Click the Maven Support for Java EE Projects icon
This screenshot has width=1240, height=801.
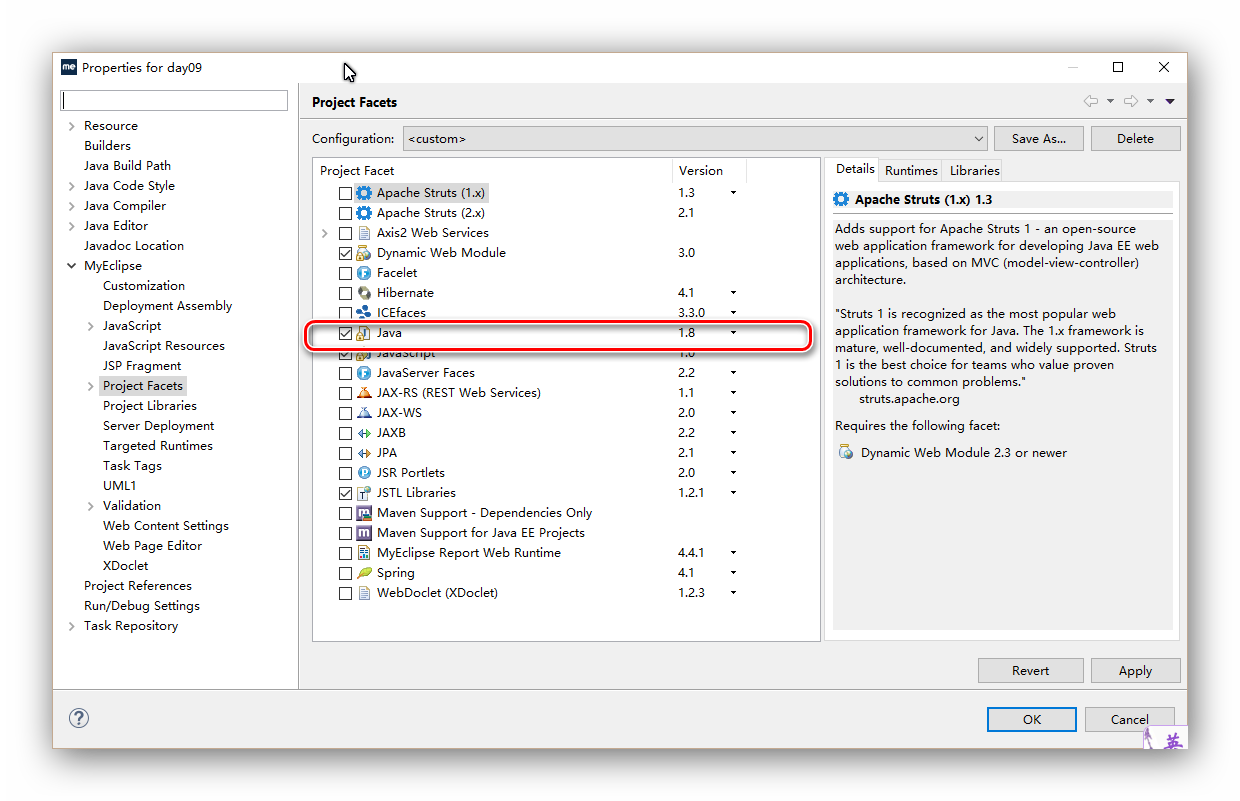pyautogui.click(x=364, y=533)
